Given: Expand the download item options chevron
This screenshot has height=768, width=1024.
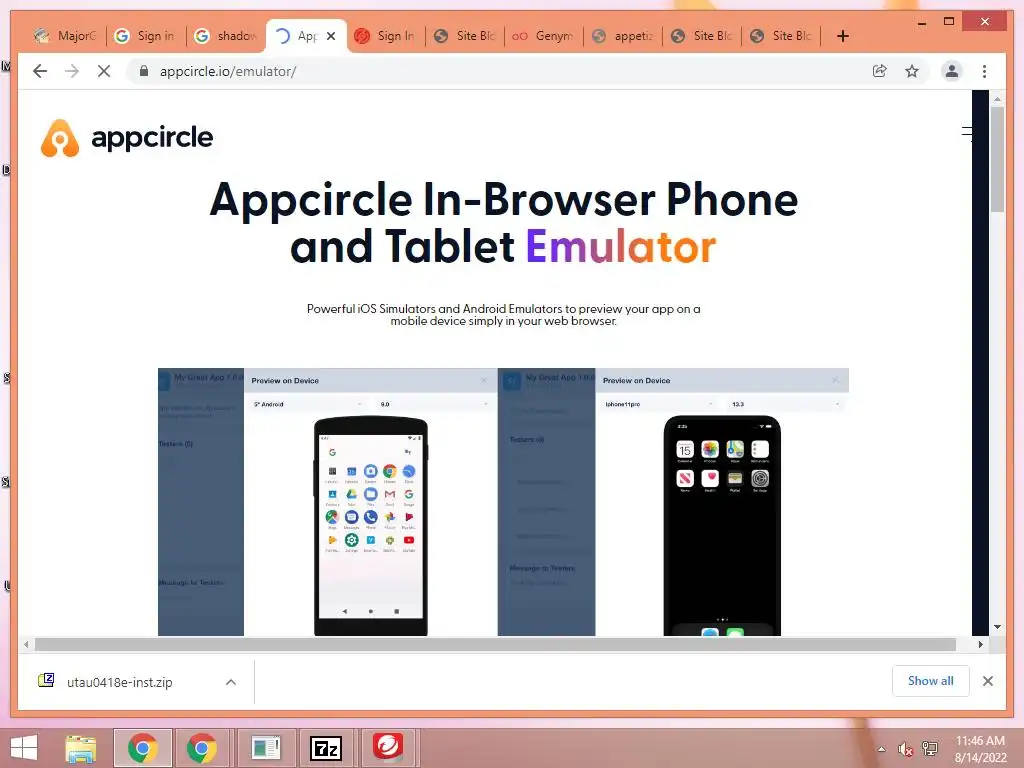Looking at the screenshot, I should click(x=231, y=682).
